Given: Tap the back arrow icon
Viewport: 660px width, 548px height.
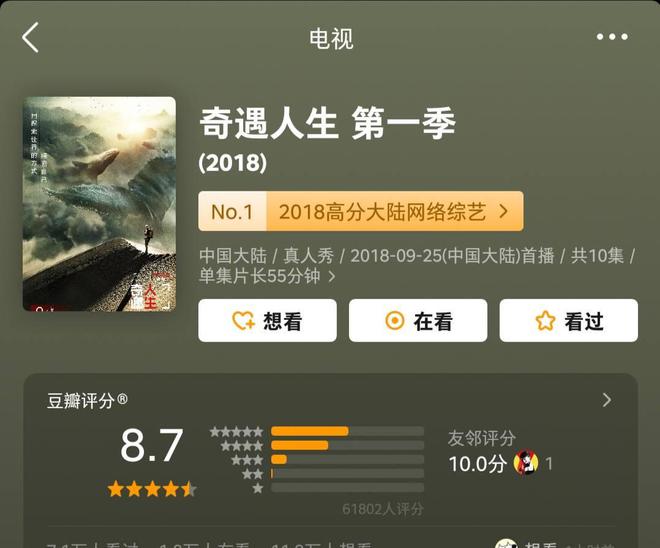Looking at the screenshot, I should (x=30, y=37).
